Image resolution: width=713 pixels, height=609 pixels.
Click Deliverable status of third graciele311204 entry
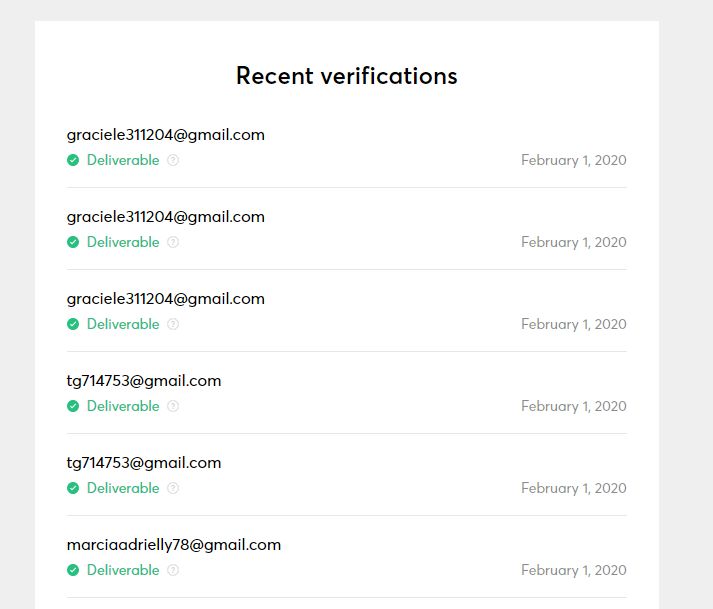[x=123, y=324]
